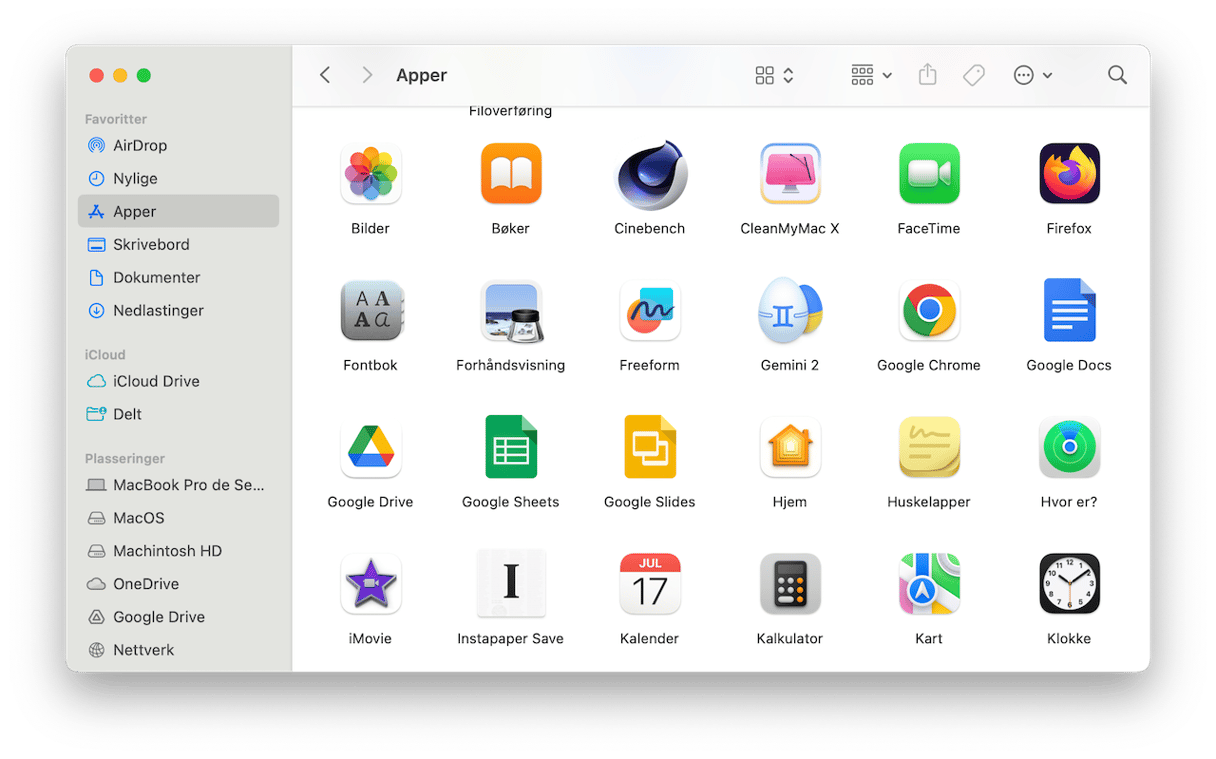Viewport: 1216px width, 759px height.
Task: Open Nylige in the sidebar
Action: point(178,178)
